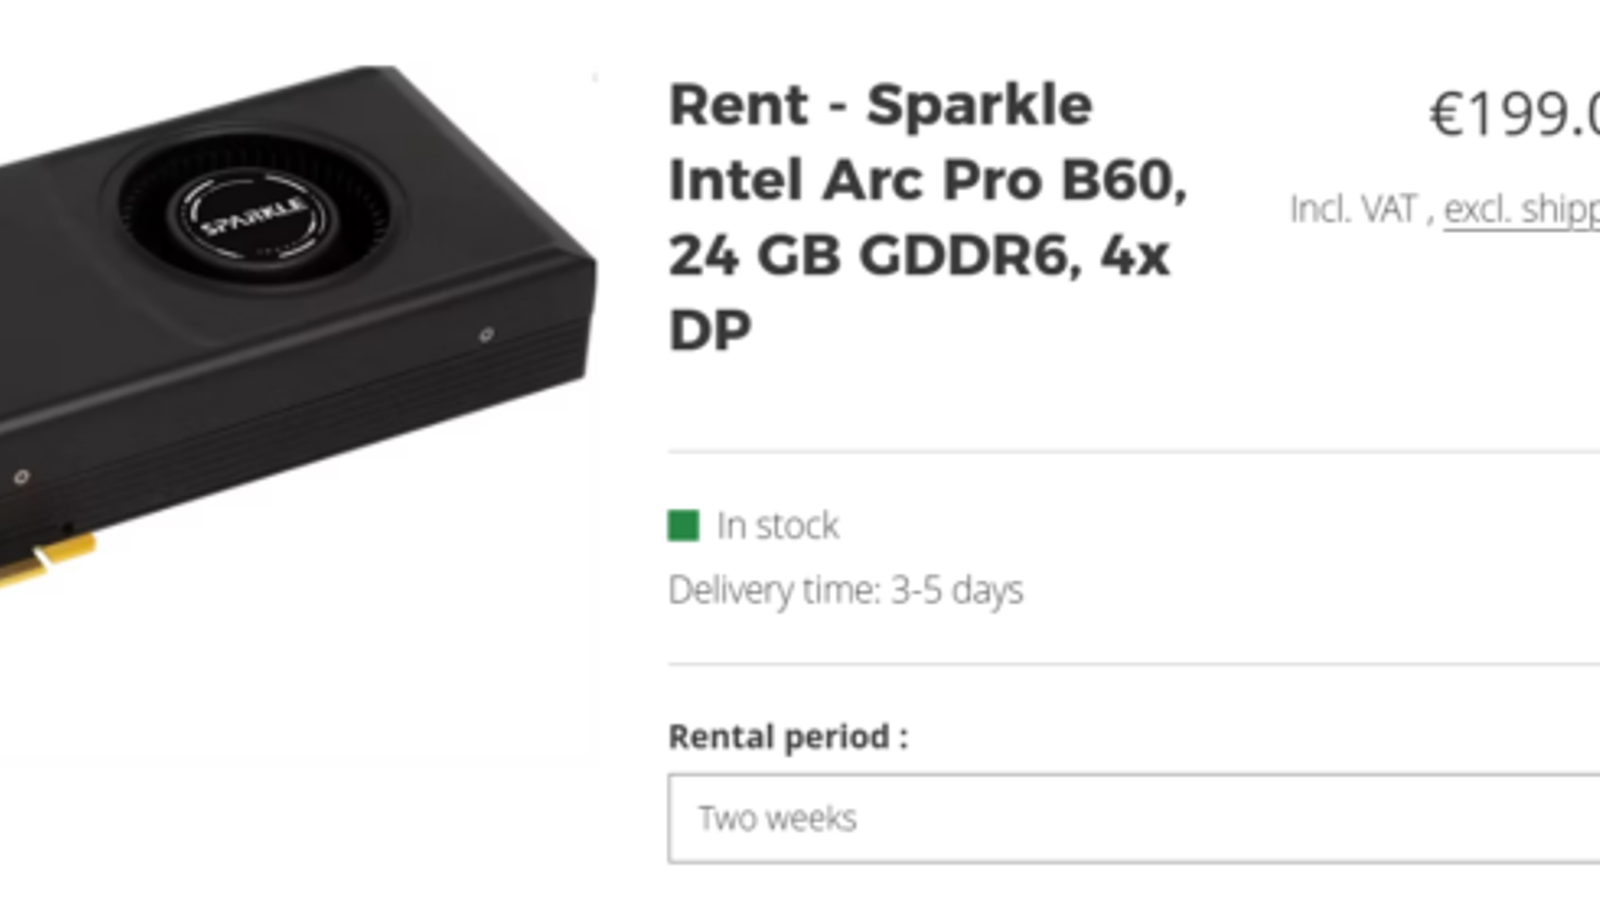Screen dimensions: 1600x900
Task: Click the 'Incl. VAT' note
Action: point(1353,209)
